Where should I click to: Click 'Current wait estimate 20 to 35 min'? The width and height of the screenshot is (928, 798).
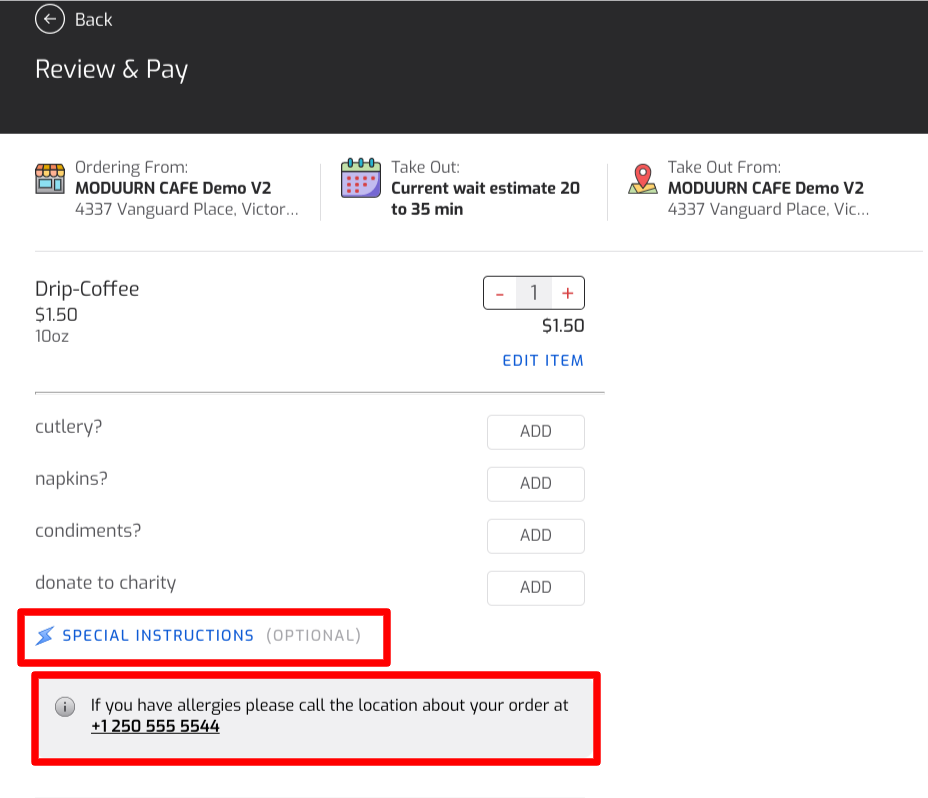coord(485,198)
